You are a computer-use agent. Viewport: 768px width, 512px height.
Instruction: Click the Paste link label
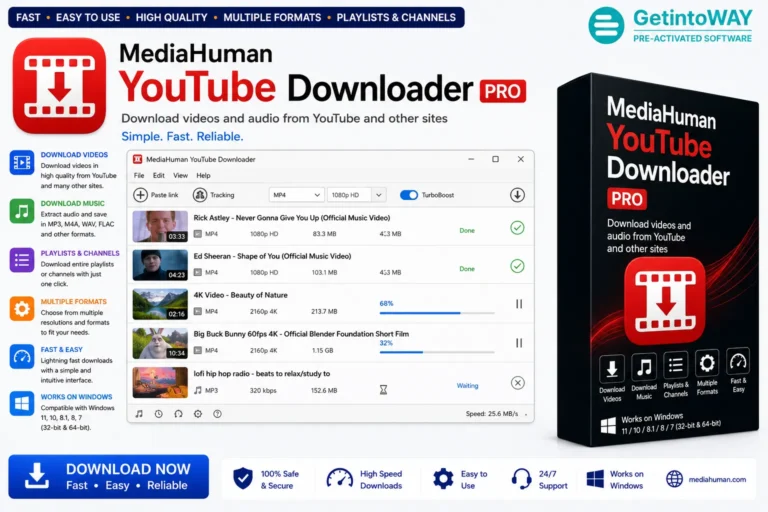[165, 195]
